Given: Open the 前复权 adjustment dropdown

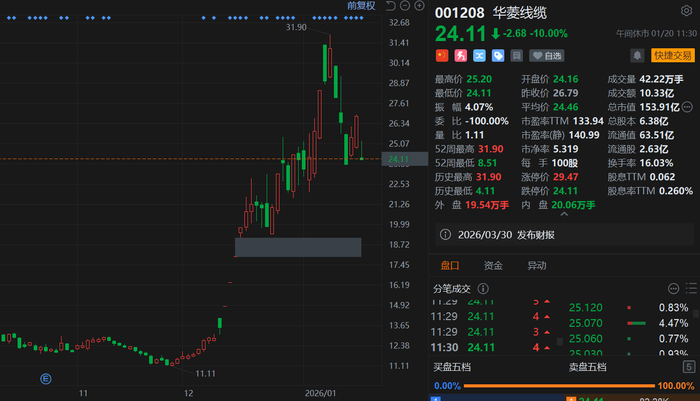Looking at the screenshot, I should tap(361, 6).
